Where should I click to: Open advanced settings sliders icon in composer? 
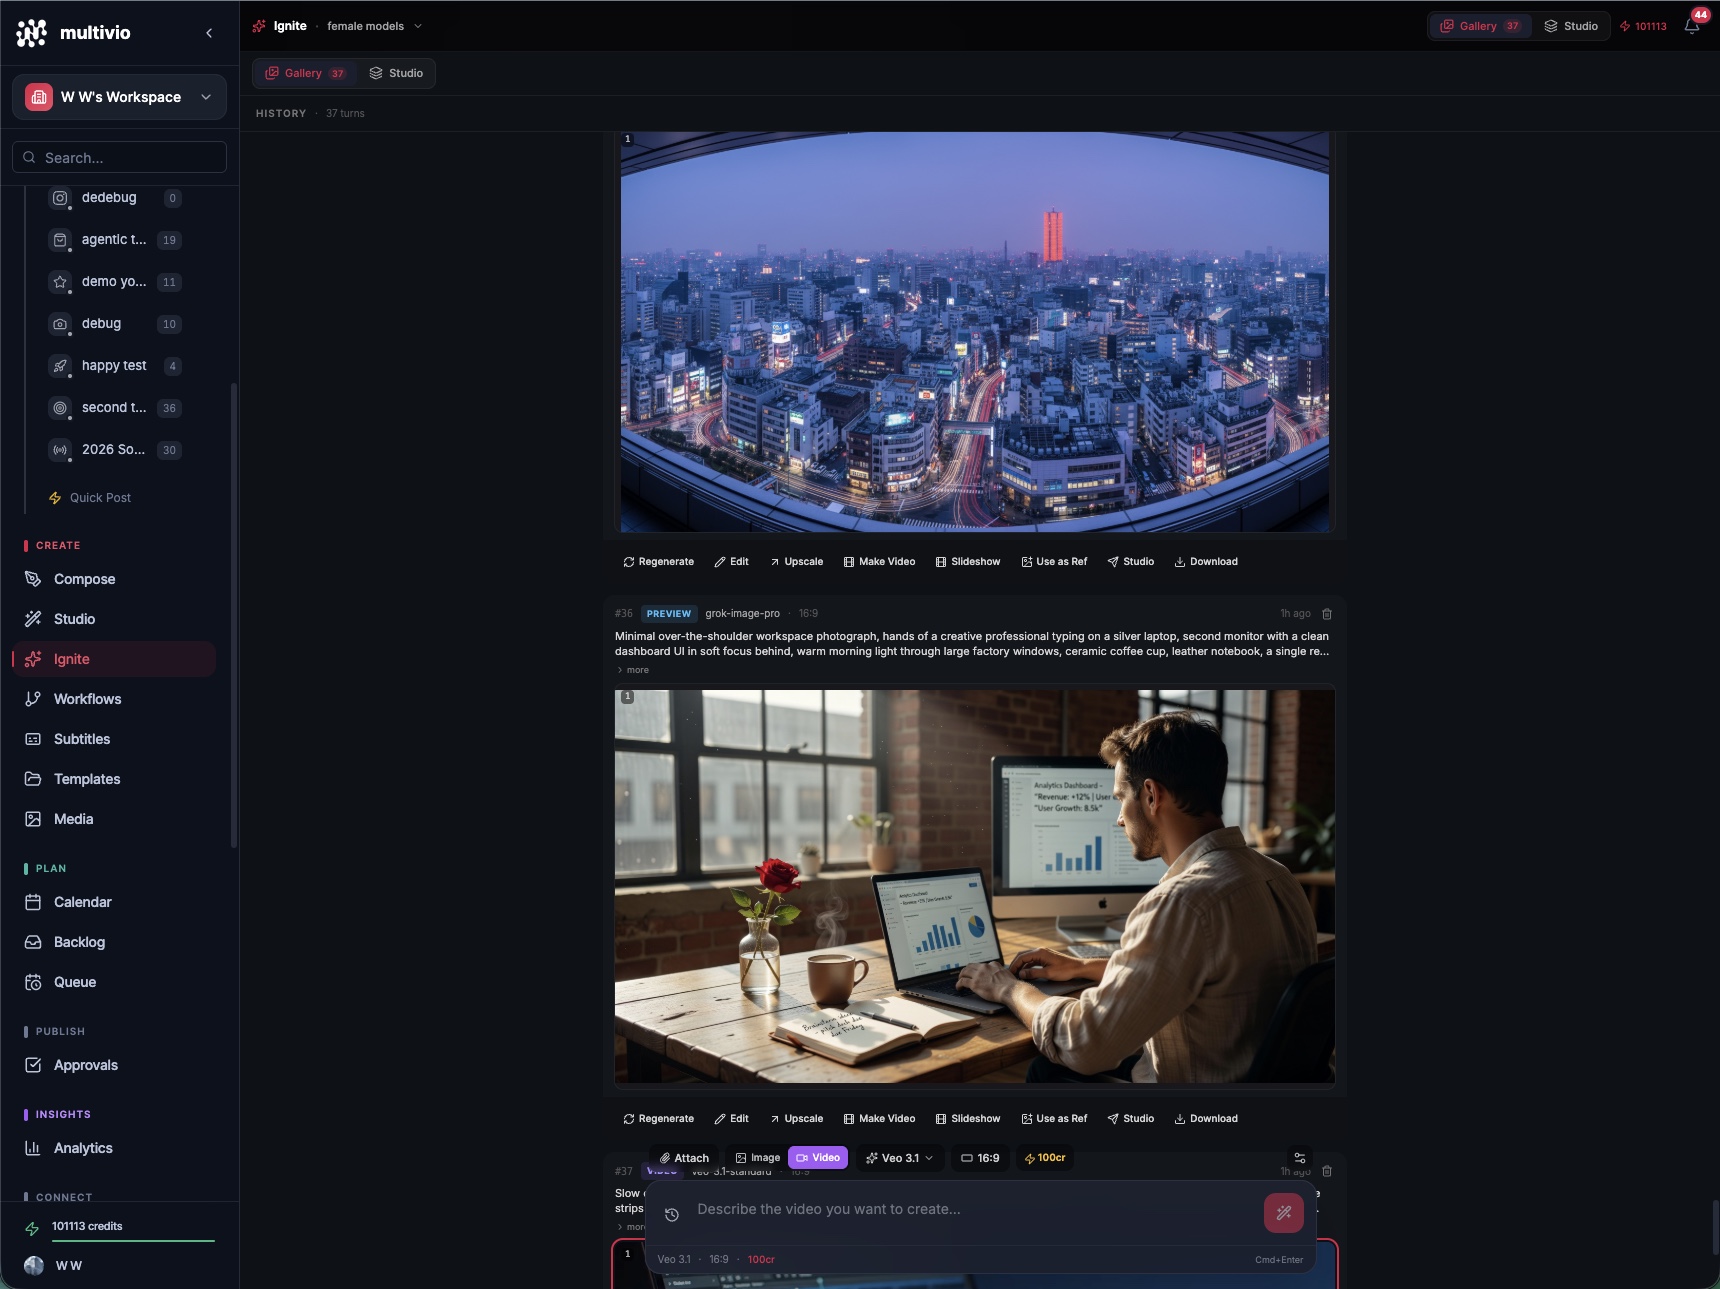pyautogui.click(x=1300, y=1158)
